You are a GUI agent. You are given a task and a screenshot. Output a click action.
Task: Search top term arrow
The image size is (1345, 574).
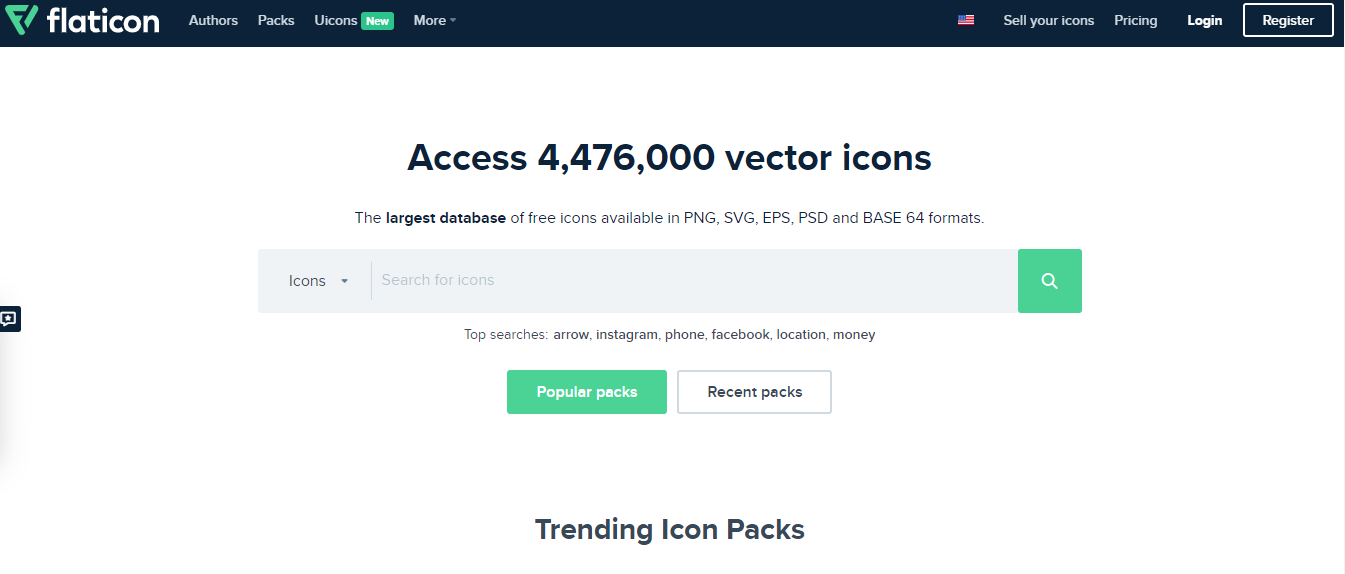[x=571, y=335]
